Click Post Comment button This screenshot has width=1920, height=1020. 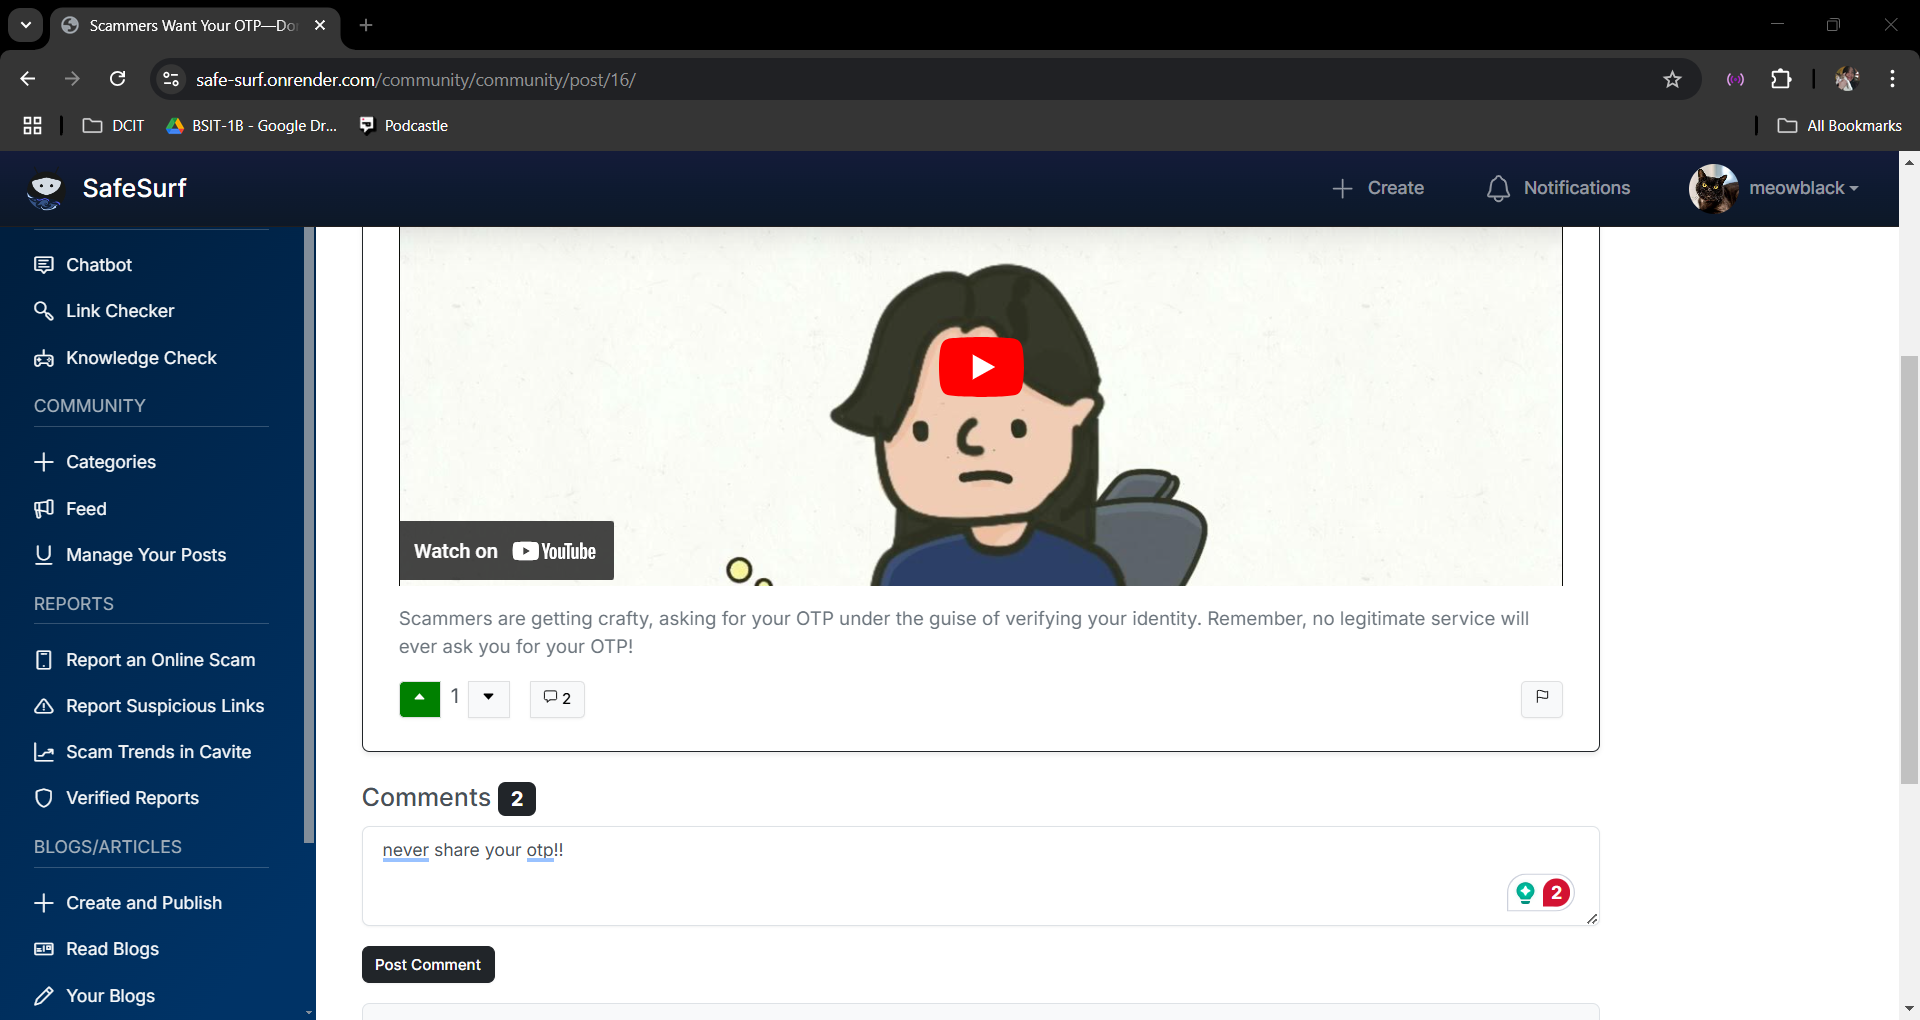(x=428, y=965)
